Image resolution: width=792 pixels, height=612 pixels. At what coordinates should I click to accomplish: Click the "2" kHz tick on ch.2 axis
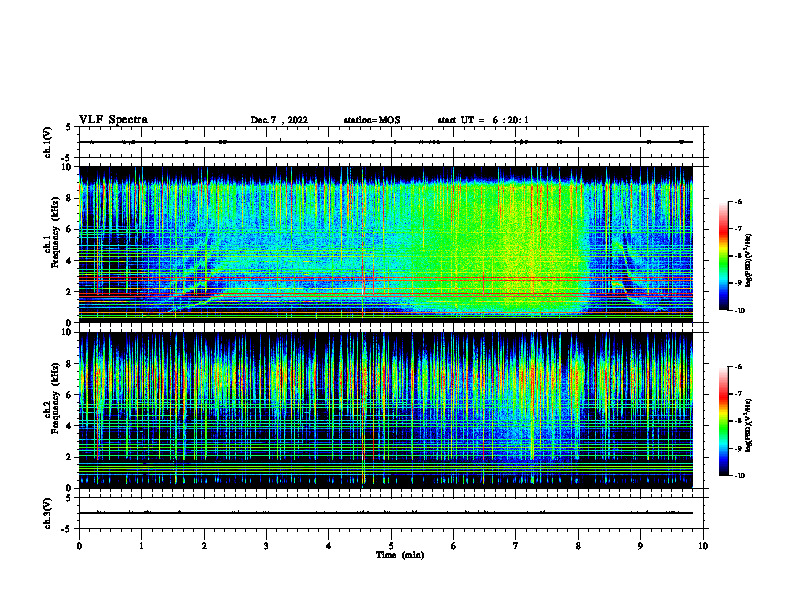(70, 457)
